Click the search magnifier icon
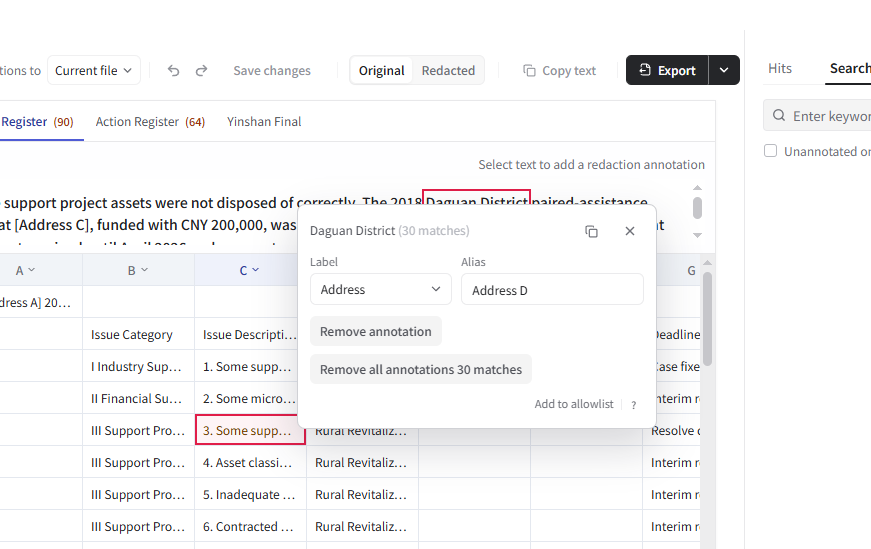Viewport: 871px width, 549px height. (x=779, y=116)
